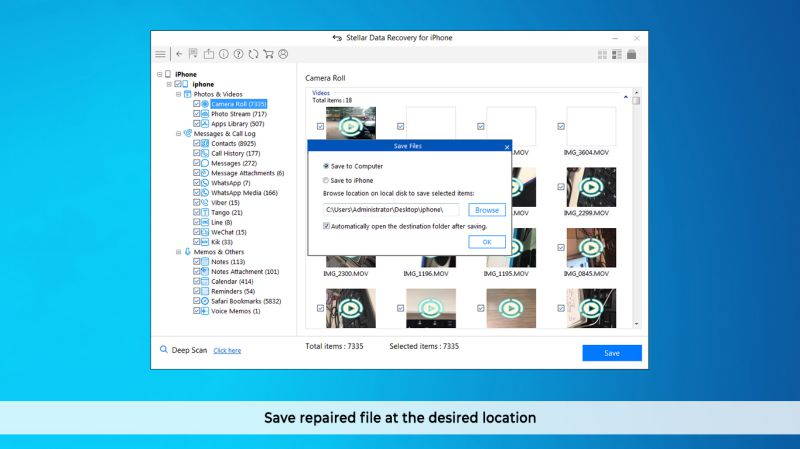The width and height of the screenshot is (800, 449).
Task: Open the hamburger menu in the toolbar
Action: click(x=160, y=54)
